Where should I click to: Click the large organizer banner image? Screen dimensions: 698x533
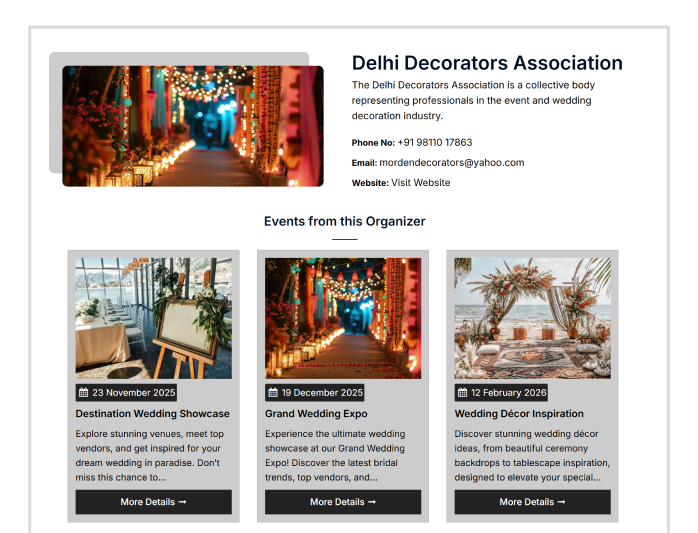(192, 126)
